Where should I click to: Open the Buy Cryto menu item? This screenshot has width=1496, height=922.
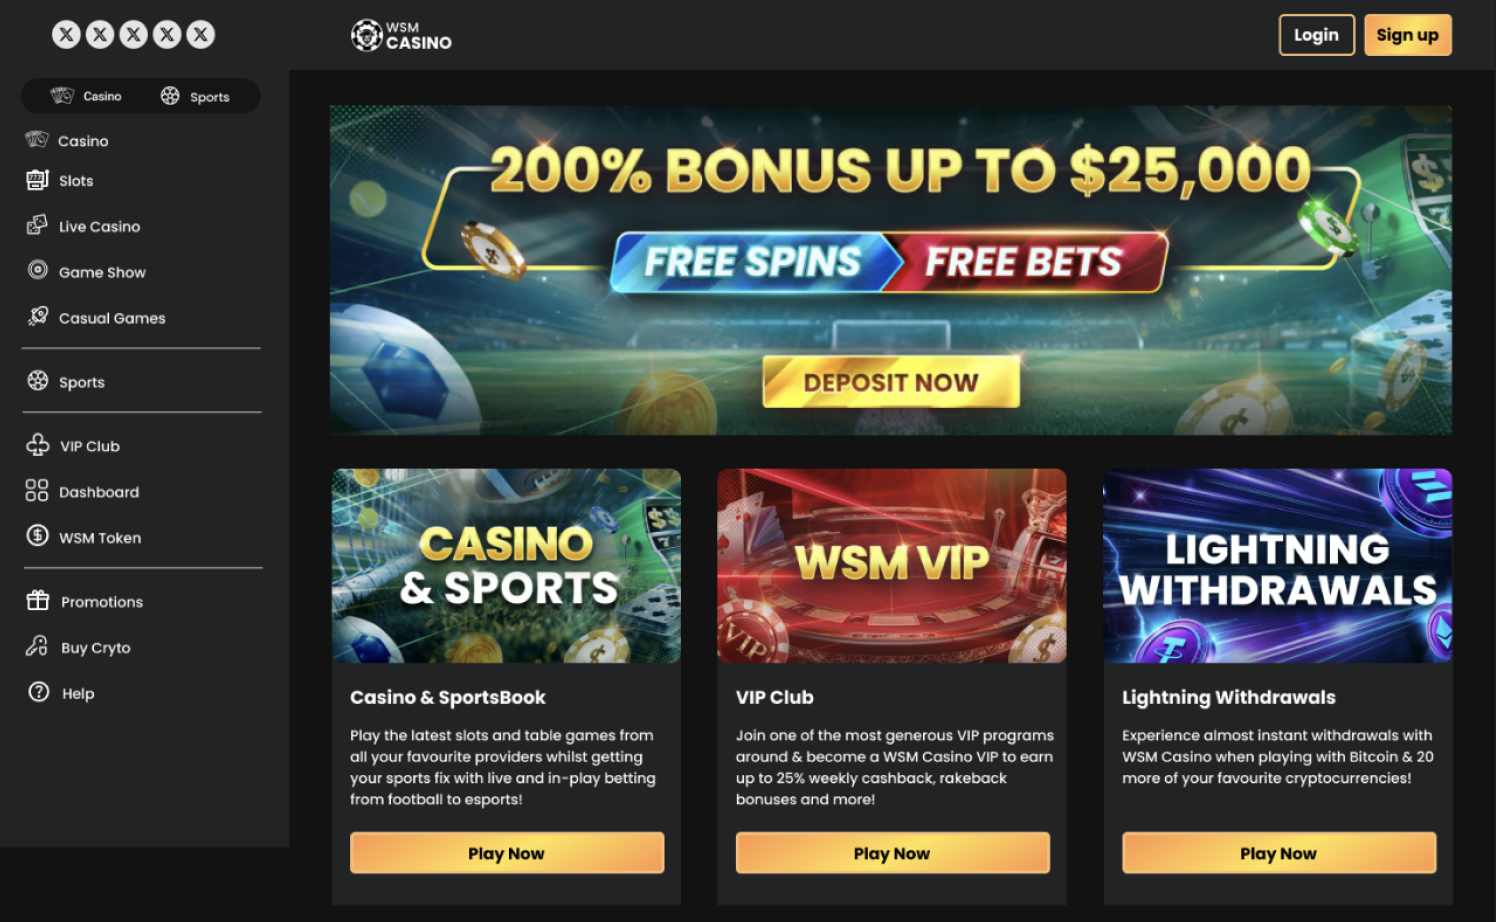click(x=80, y=647)
